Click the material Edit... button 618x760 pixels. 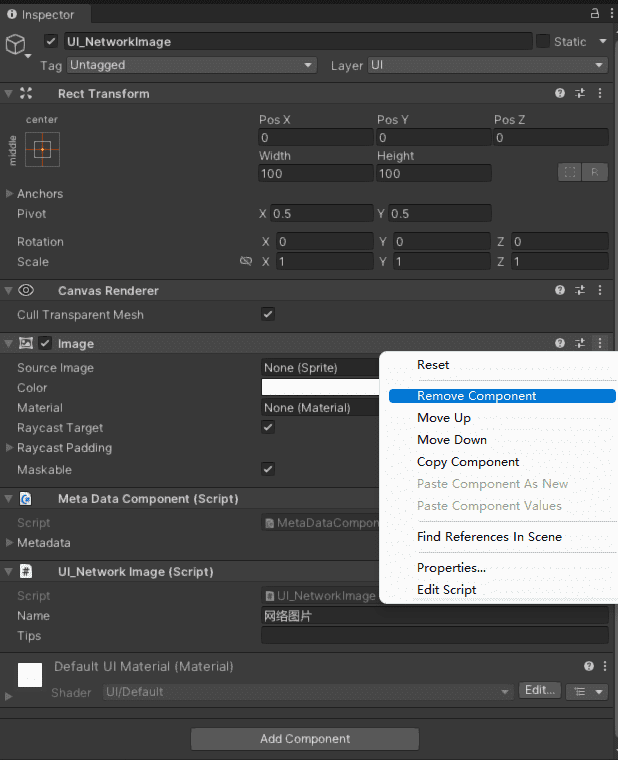540,691
